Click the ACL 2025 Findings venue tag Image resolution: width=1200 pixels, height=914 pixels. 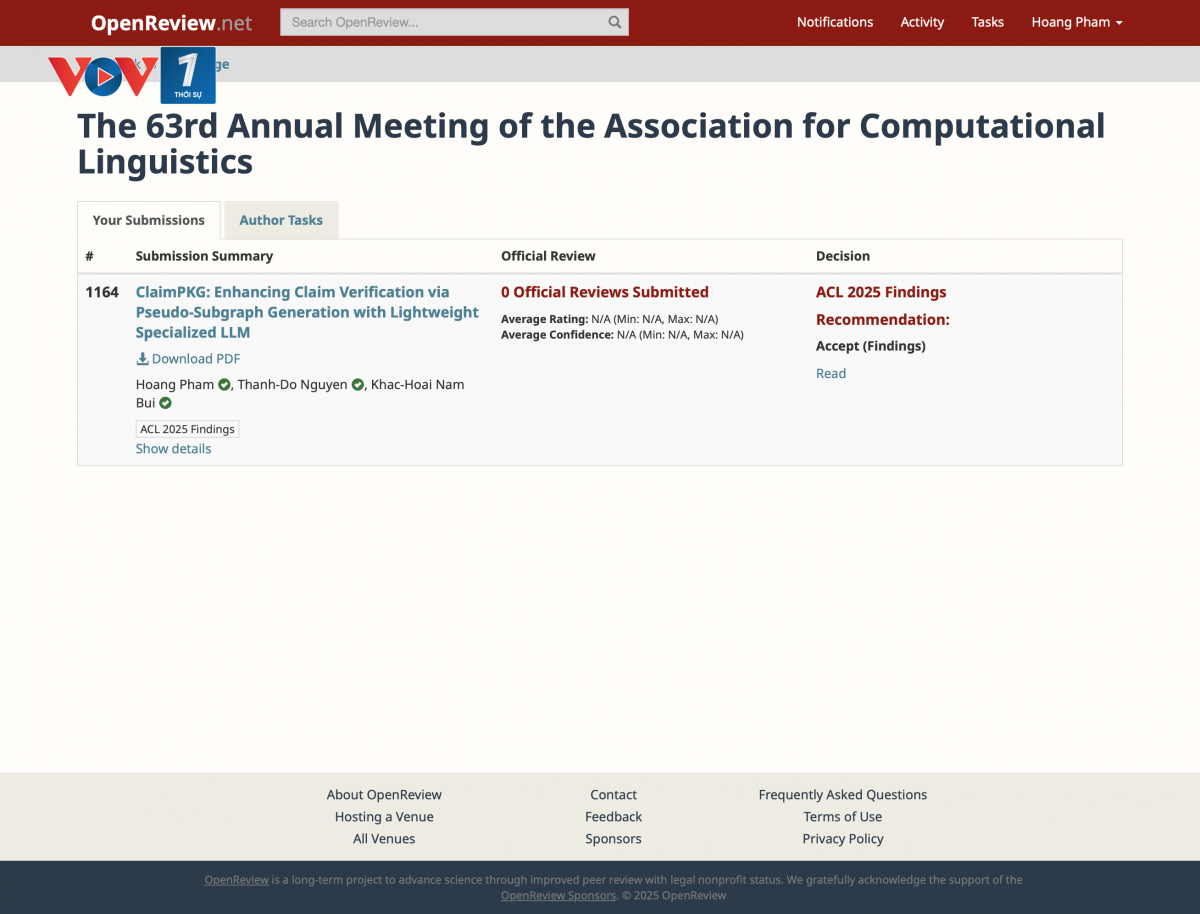[x=187, y=429]
